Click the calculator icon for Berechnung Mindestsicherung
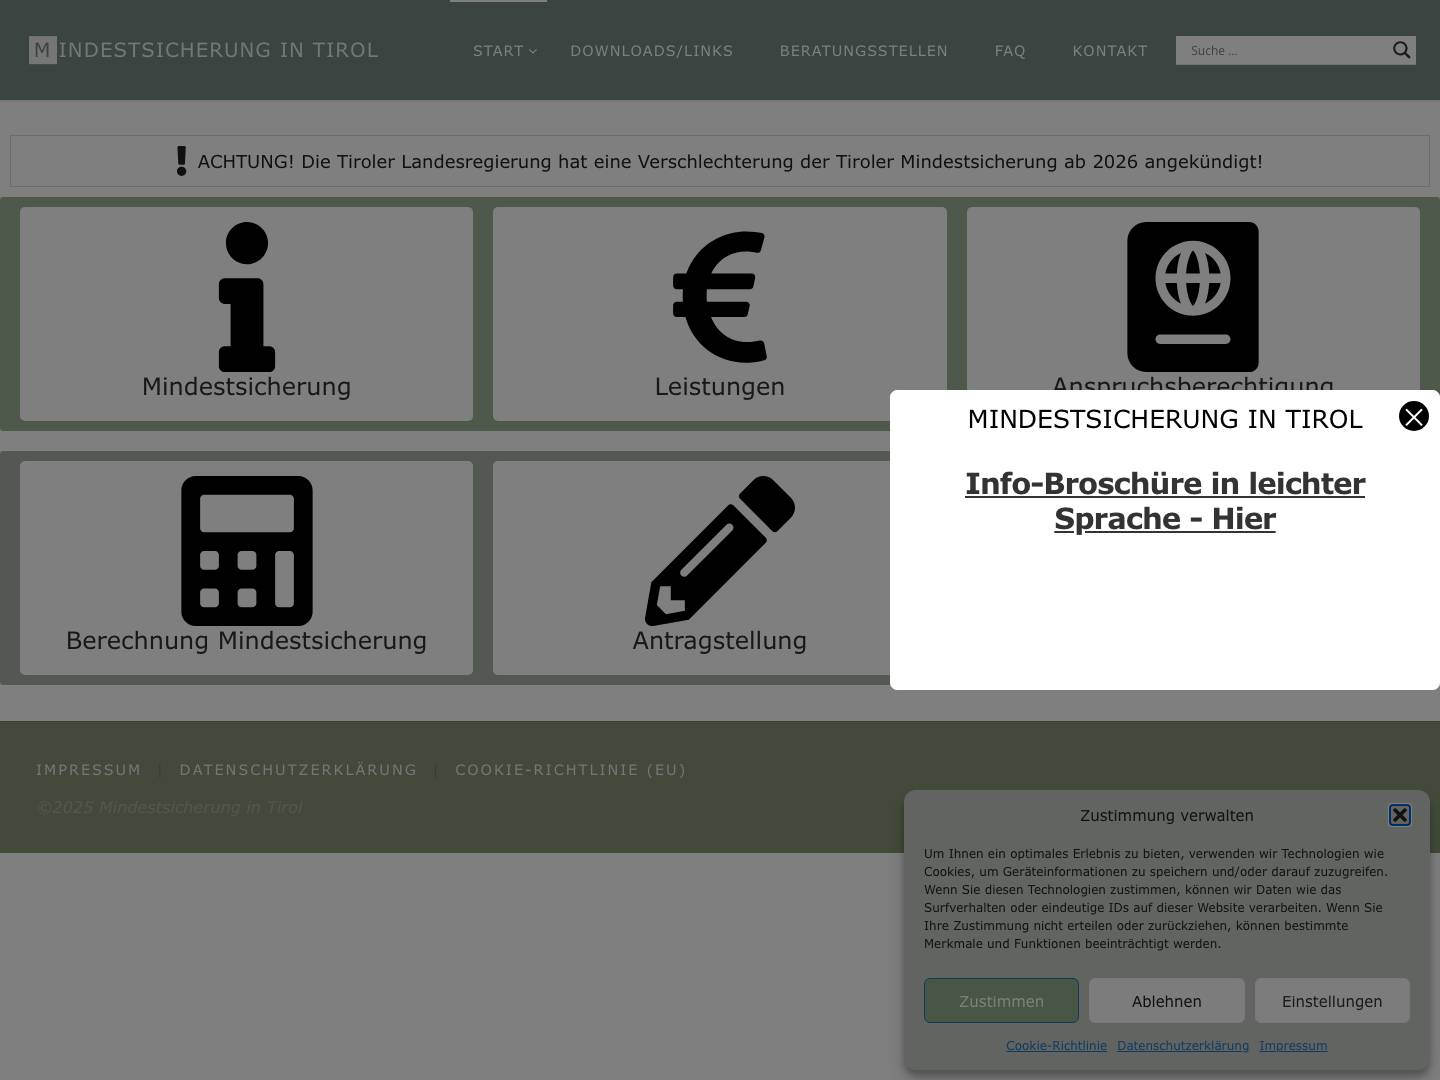Image resolution: width=1440 pixels, height=1080 pixels. pyautogui.click(x=246, y=551)
